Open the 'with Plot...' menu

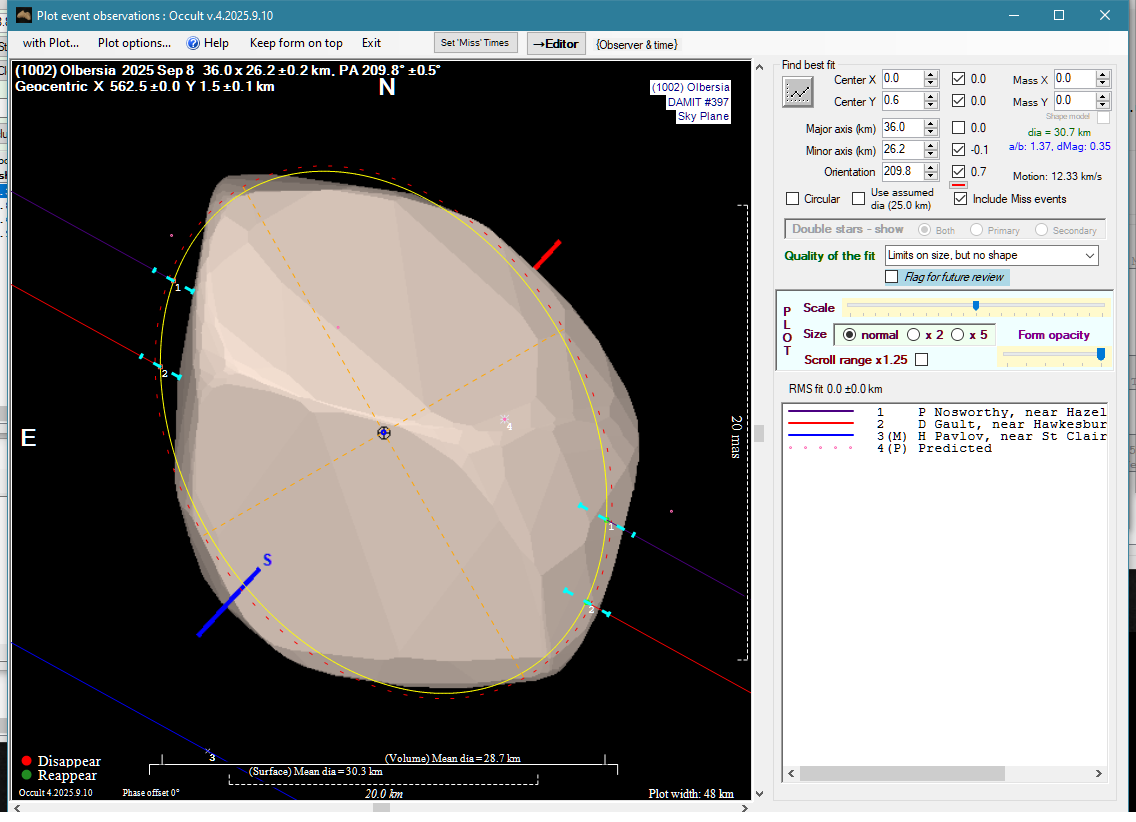click(x=51, y=43)
